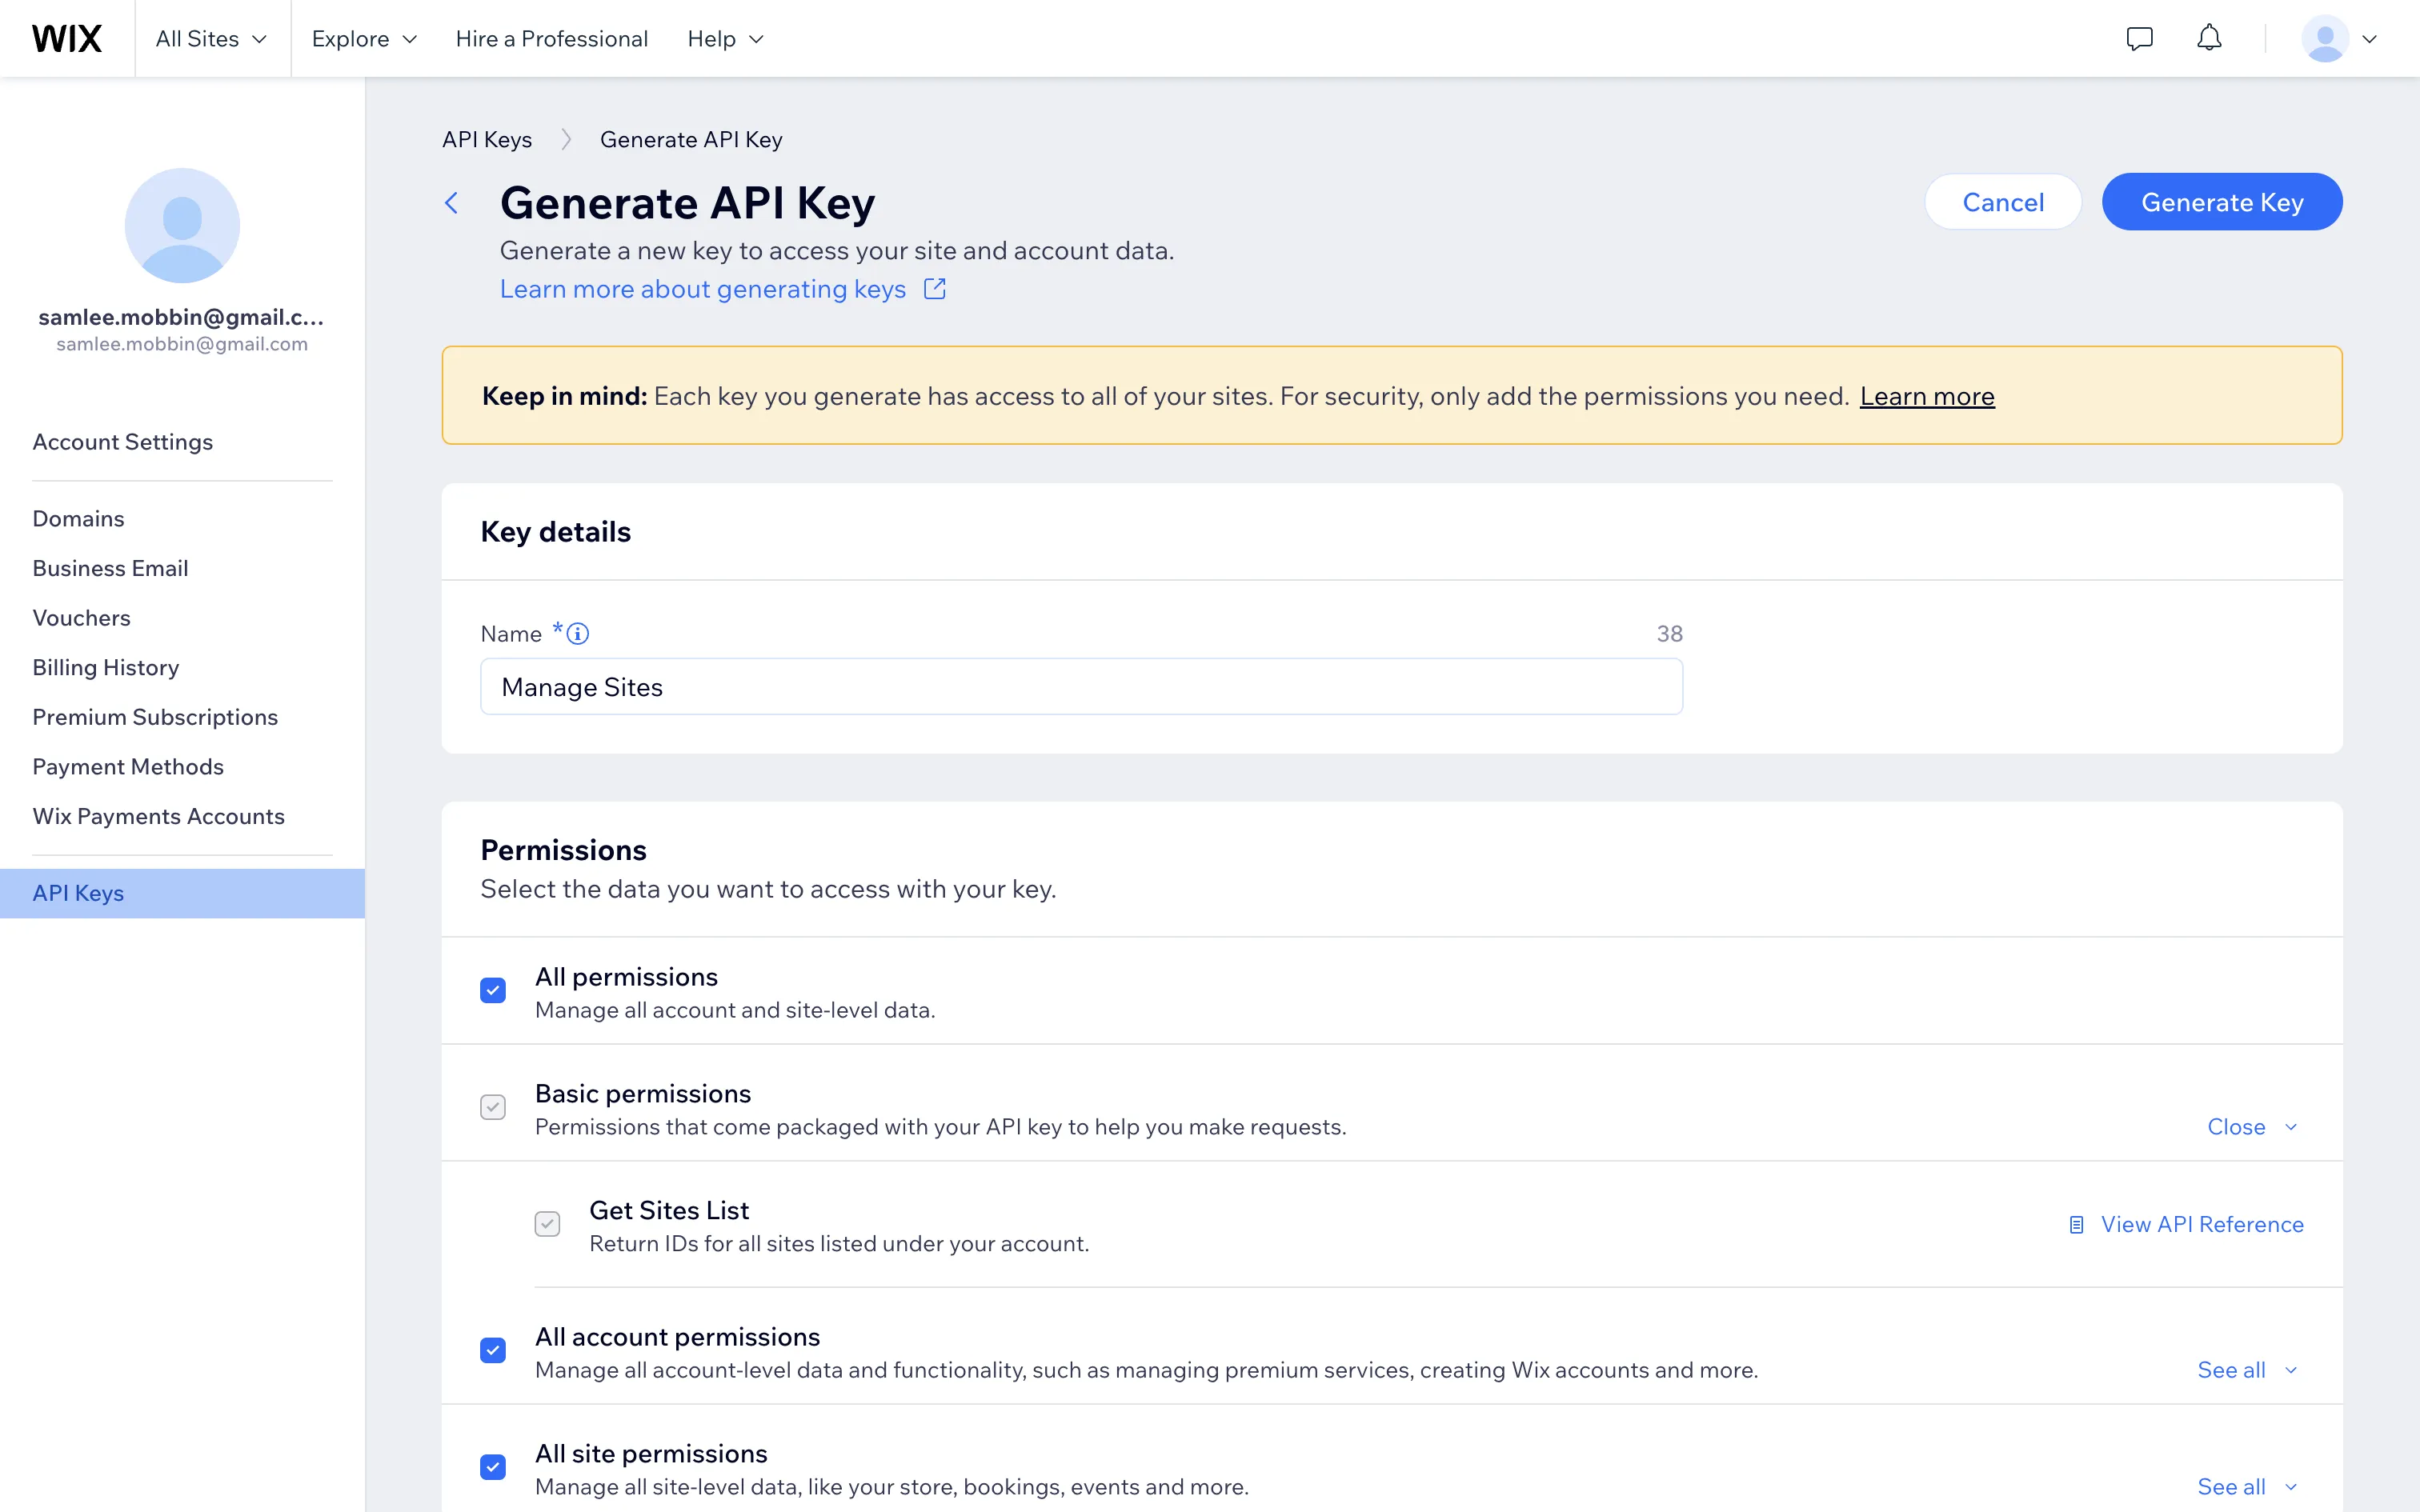
Task: Click the Generate Key button
Action: point(2221,202)
